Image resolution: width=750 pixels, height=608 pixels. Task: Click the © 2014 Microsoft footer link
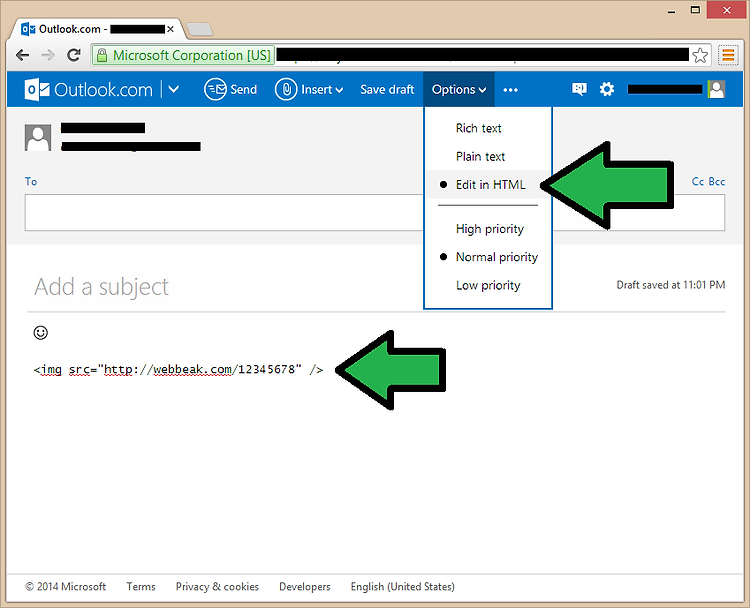tap(66, 586)
